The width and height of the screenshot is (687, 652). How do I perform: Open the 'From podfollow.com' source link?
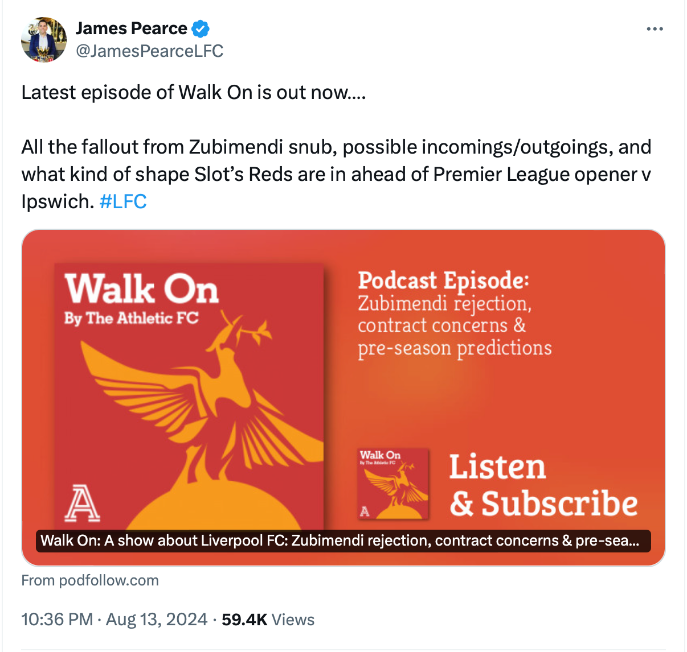click(89, 580)
